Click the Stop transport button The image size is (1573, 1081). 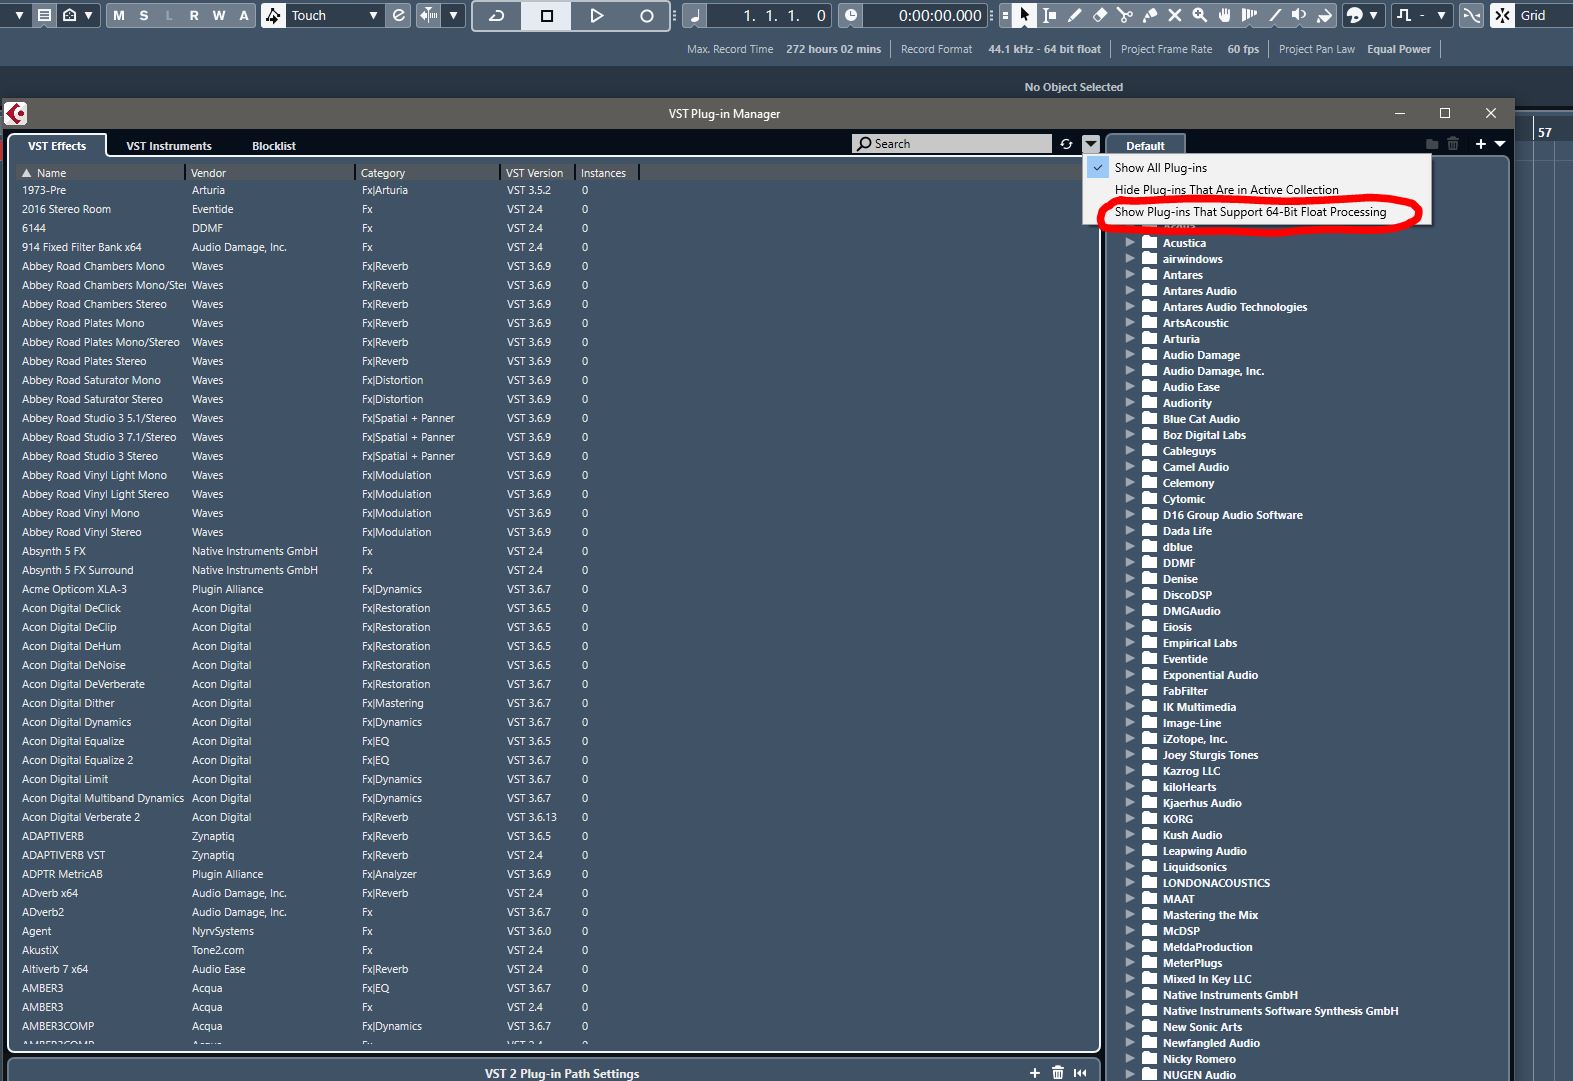[547, 16]
